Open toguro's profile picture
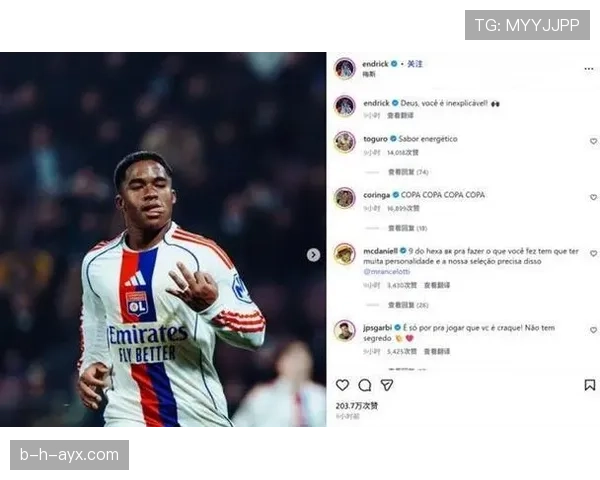The width and height of the screenshot is (600, 480). coord(345,142)
